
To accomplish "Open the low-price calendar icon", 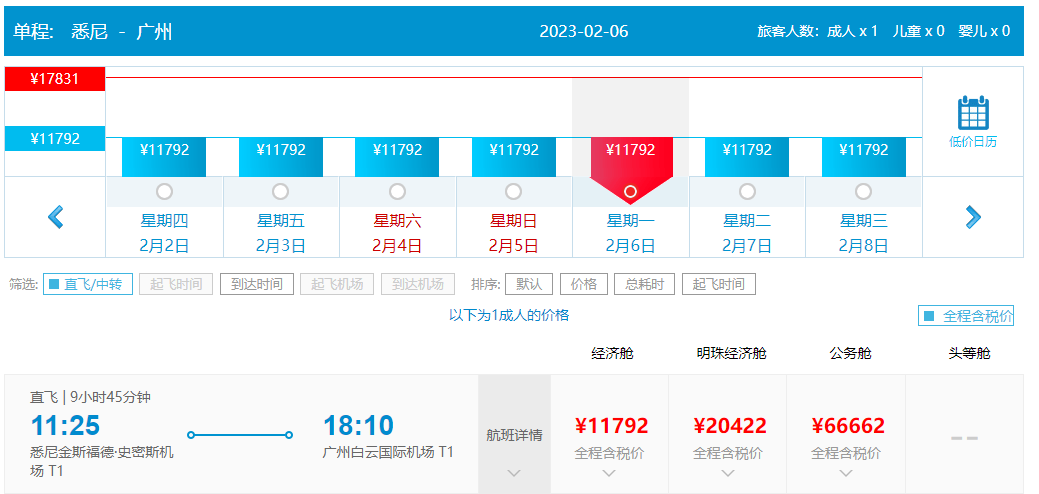I will 972,121.
